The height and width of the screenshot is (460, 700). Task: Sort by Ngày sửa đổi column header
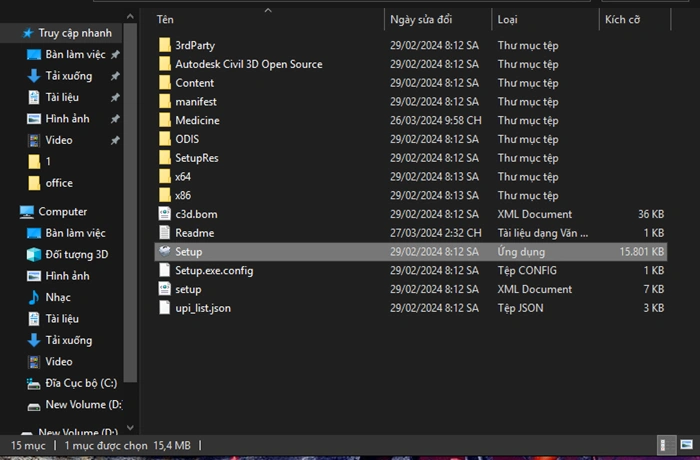pos(438,20)
